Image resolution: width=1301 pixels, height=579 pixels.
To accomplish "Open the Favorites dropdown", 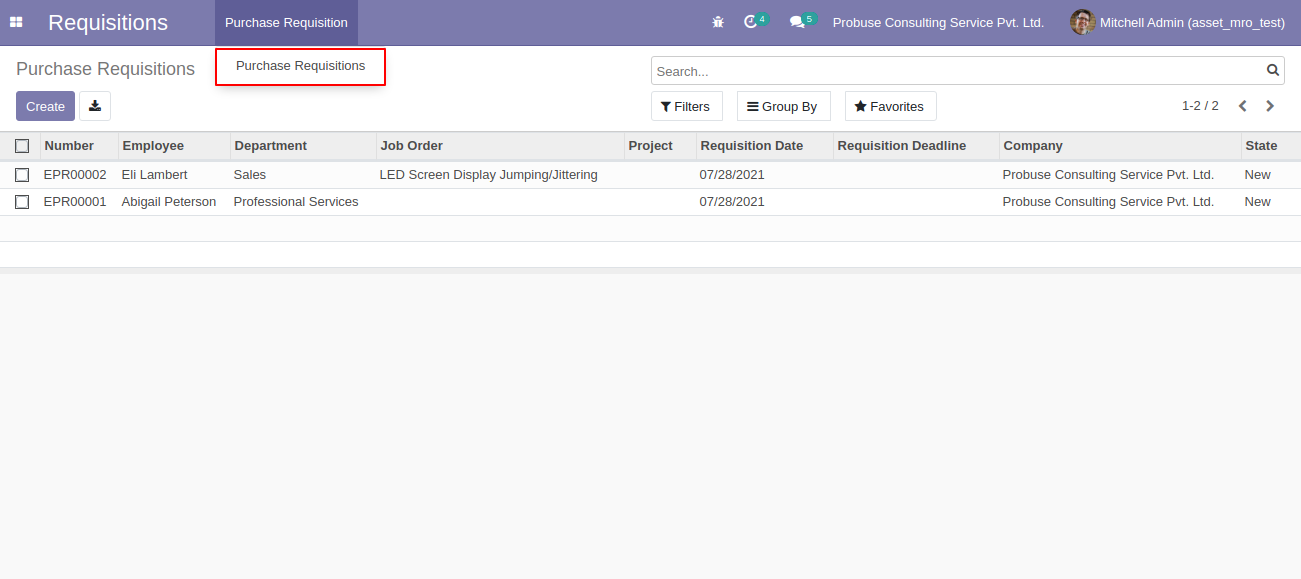I will [890, 106].
